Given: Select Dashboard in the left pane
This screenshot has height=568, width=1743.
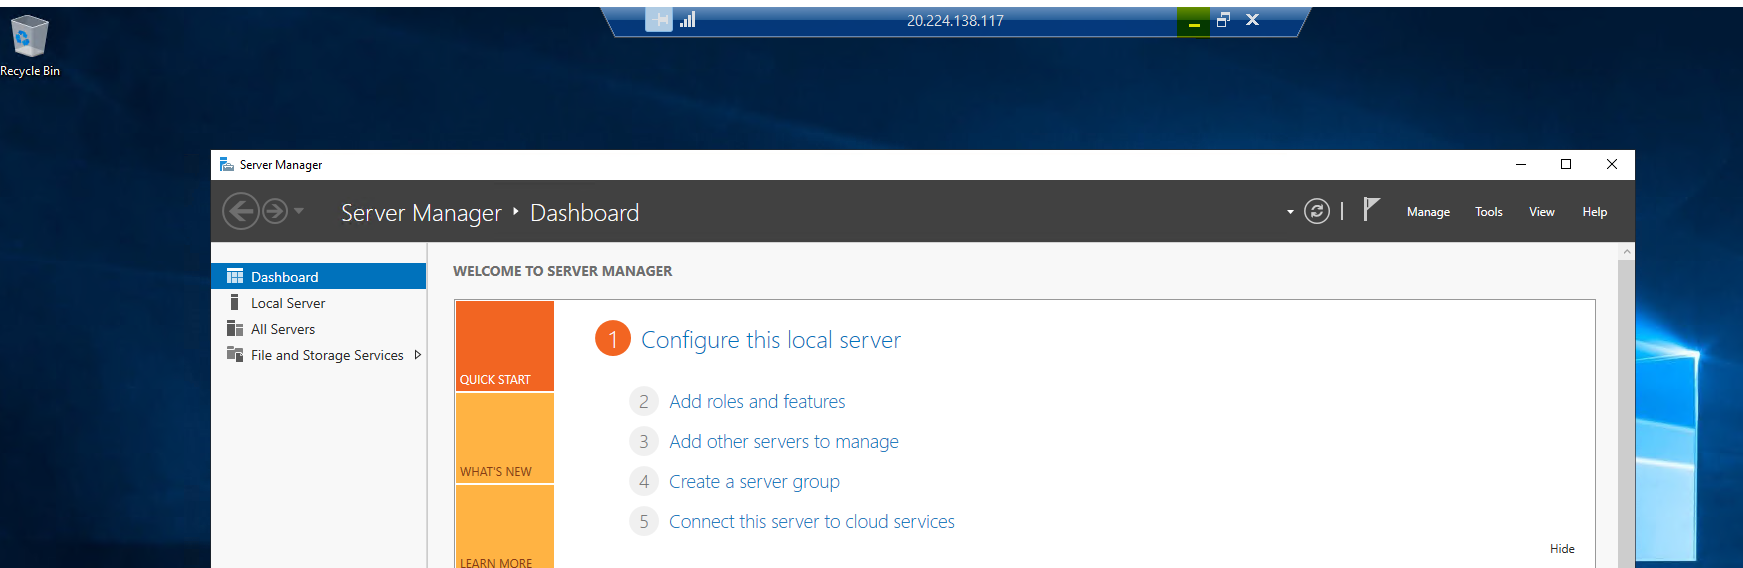Looking at the screenshot, I should tap(319, 276).
